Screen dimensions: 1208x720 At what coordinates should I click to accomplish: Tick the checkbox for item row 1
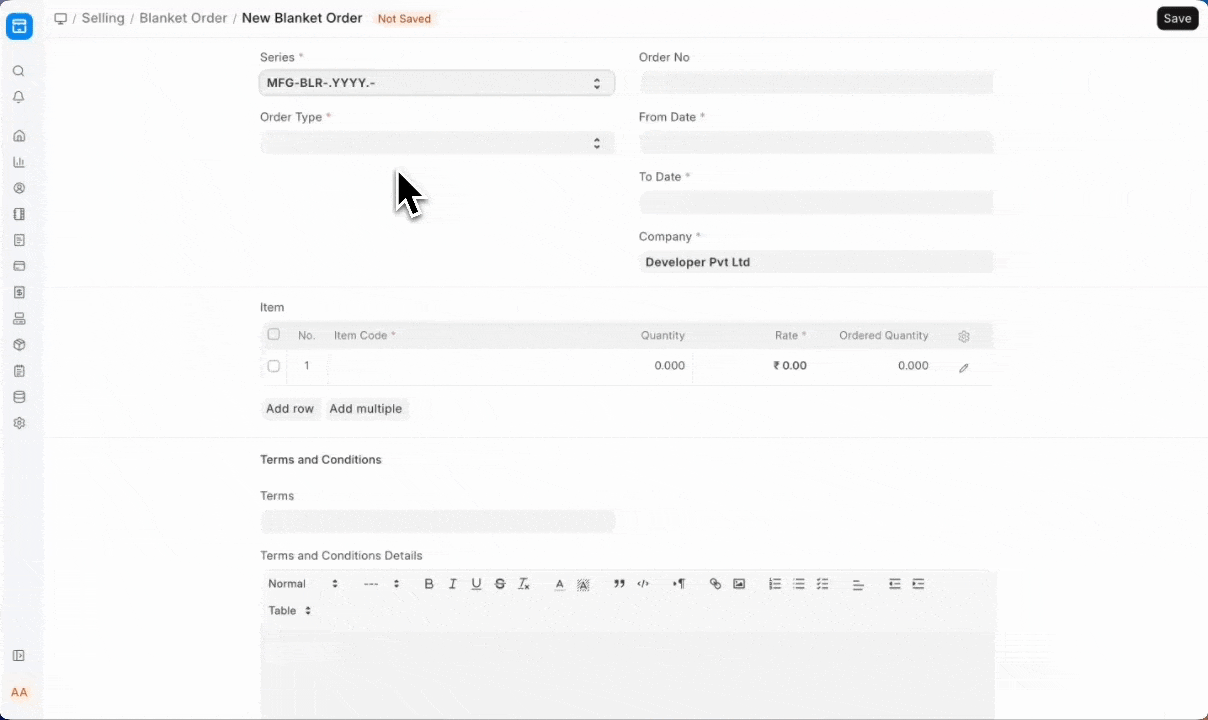pos(274,366)
